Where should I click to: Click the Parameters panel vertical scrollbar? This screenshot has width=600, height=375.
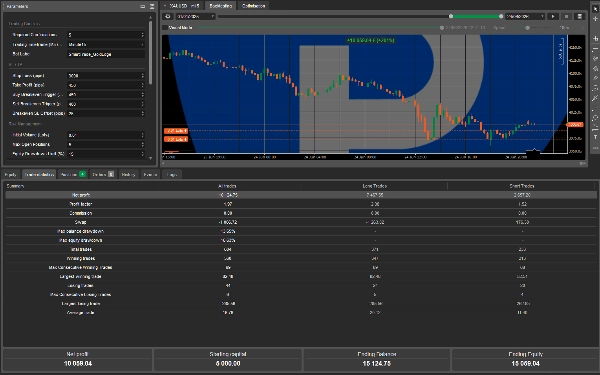coord(150,52)
